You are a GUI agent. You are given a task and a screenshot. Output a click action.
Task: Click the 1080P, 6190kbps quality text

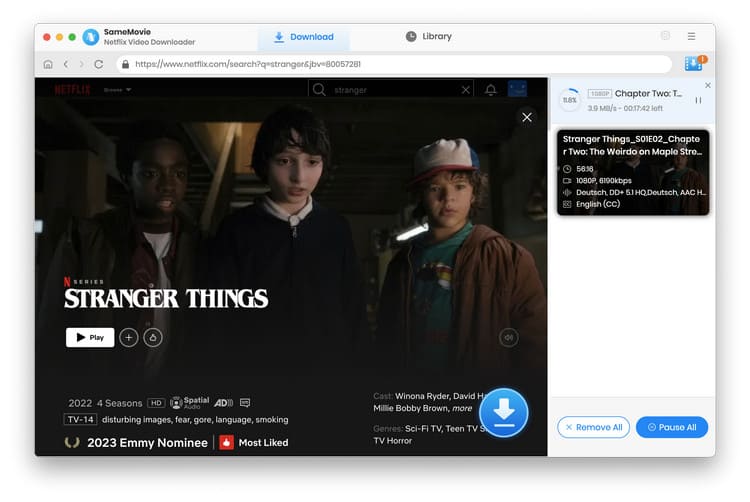coord(604,181)
